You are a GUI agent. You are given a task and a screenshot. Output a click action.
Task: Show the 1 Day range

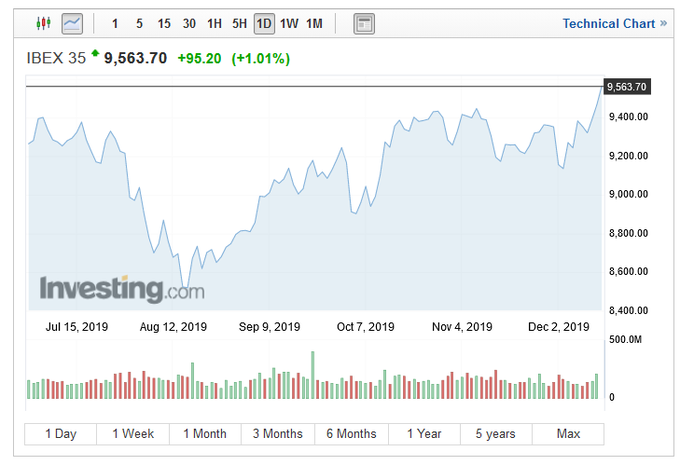point(61,434)
